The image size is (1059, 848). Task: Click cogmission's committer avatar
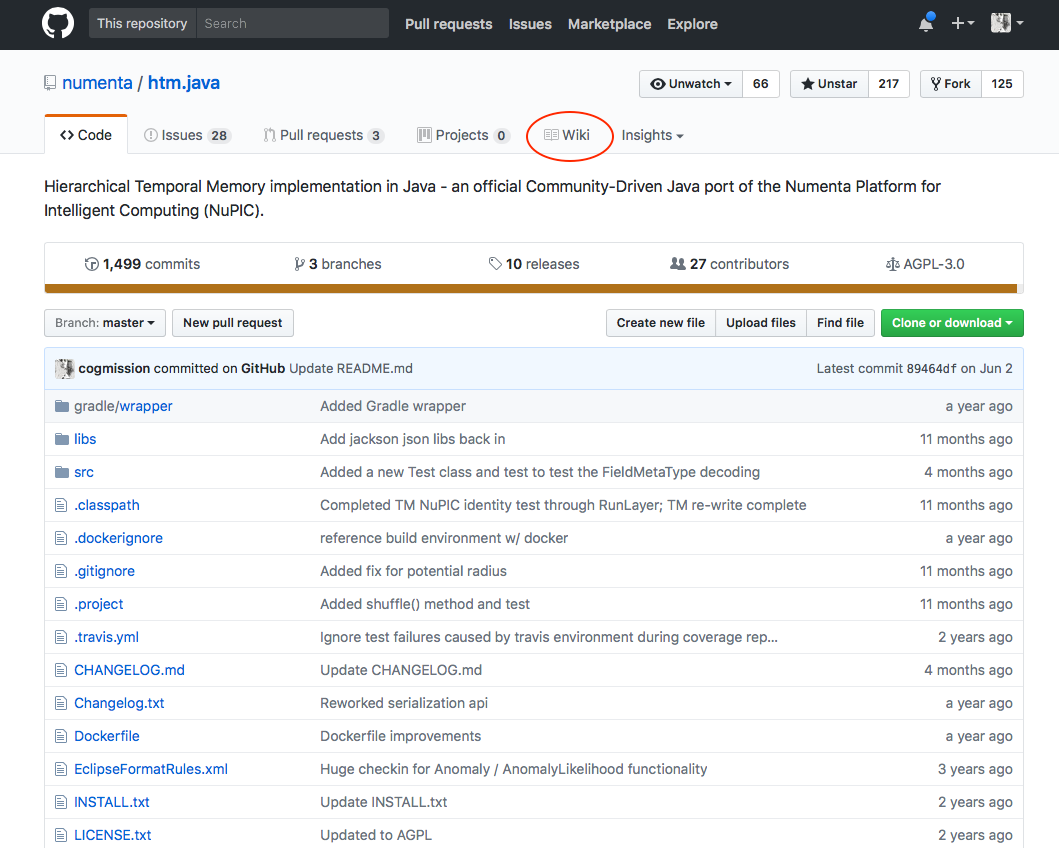pos(65,368)
